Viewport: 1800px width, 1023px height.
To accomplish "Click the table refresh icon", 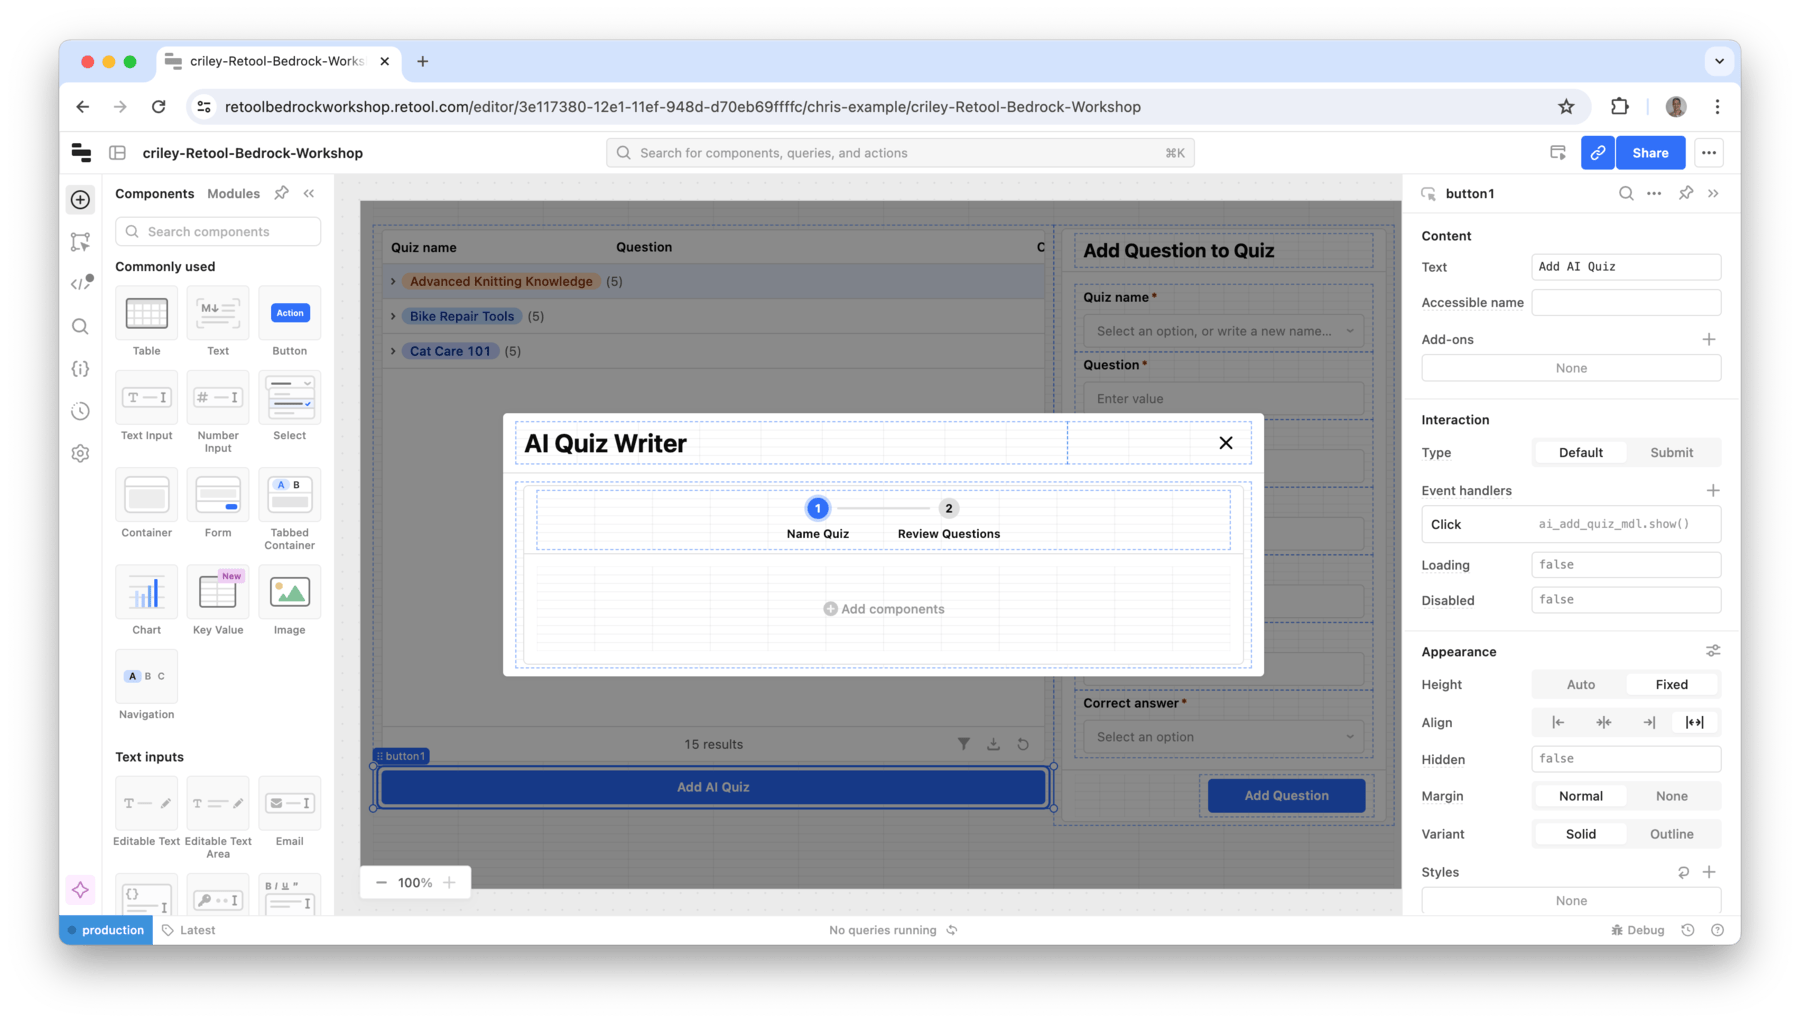I will [x=1023, y=744].
